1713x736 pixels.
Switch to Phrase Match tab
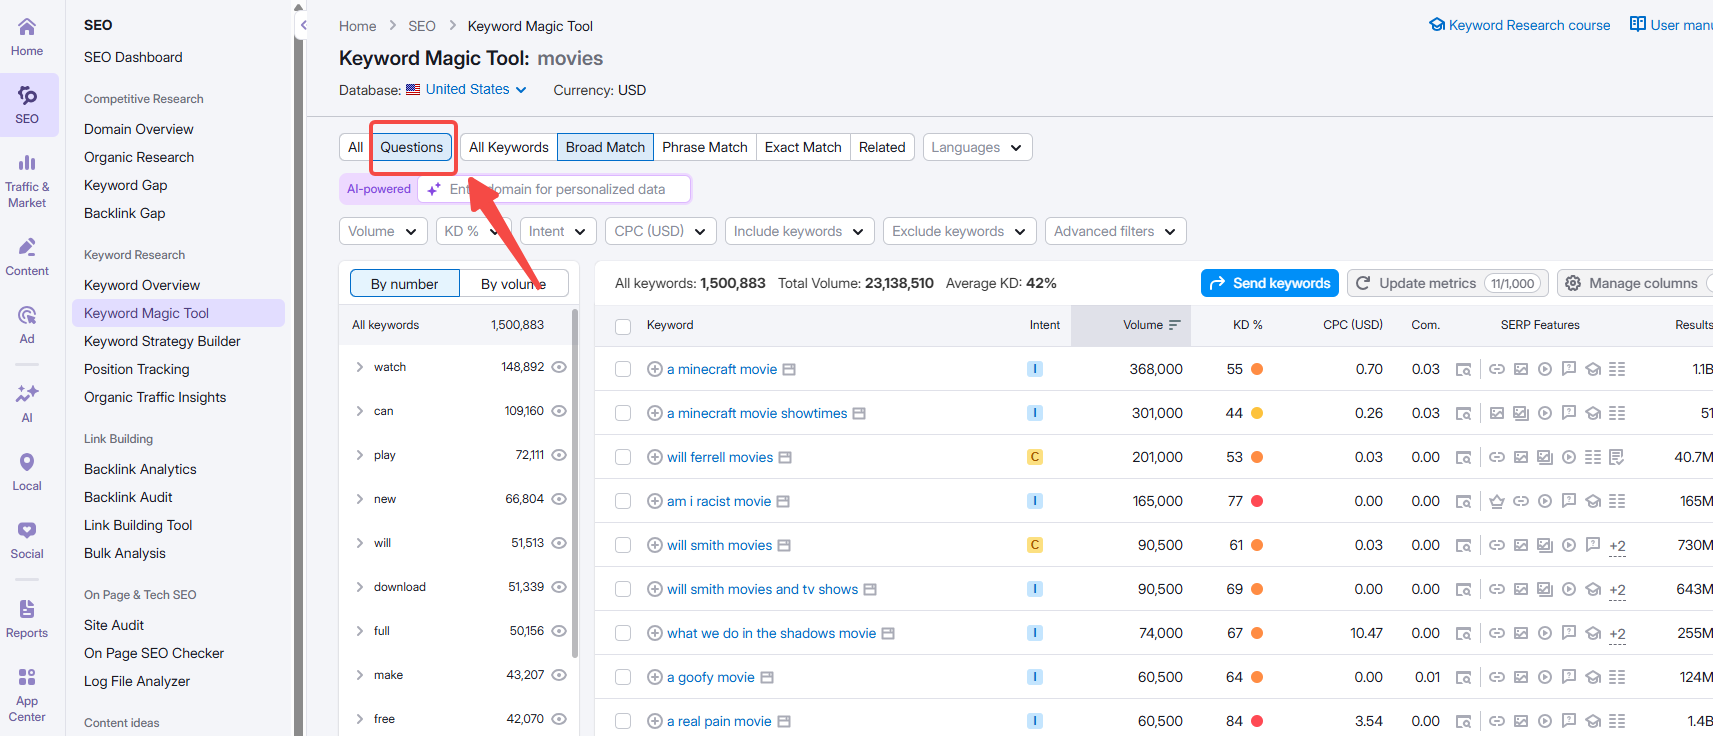pyautogui.click(x=705, y=147)
